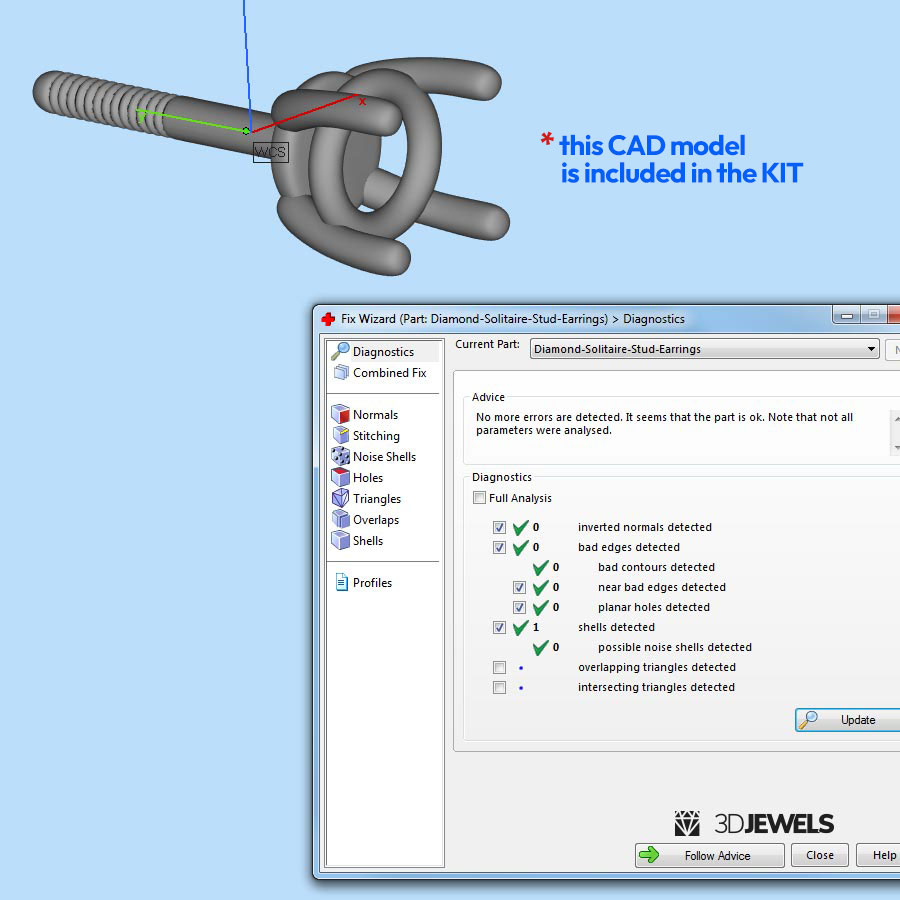Select the Overlaps icon
This screenshot has height=900, width=900.
coord(341,520)
